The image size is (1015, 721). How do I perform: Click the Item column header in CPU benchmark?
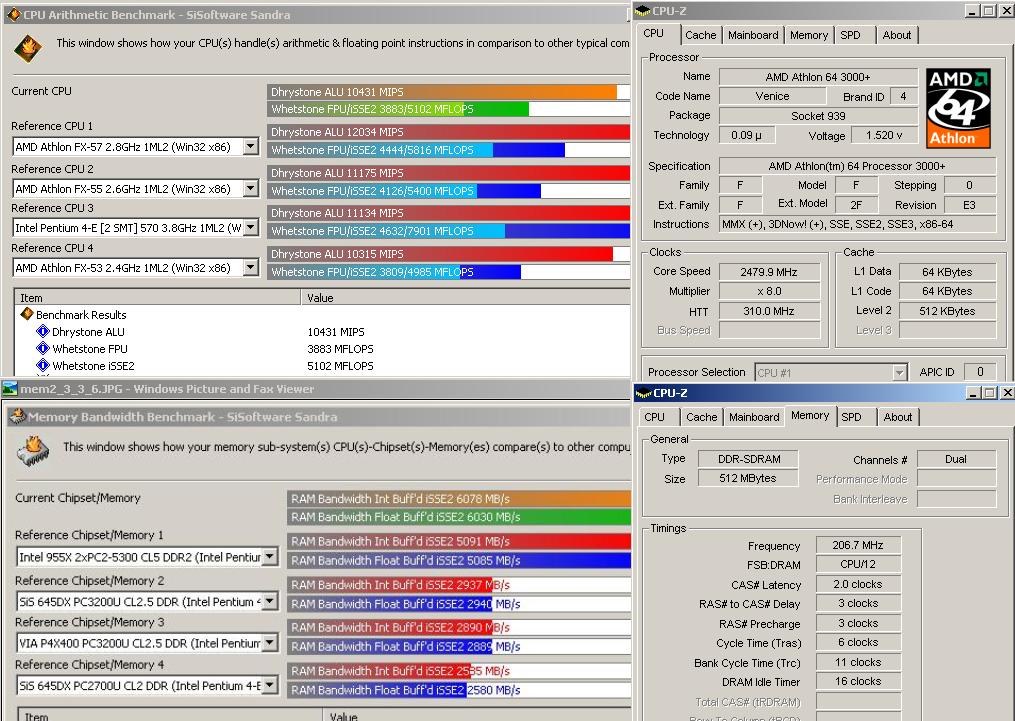click(x=157, y=298)
